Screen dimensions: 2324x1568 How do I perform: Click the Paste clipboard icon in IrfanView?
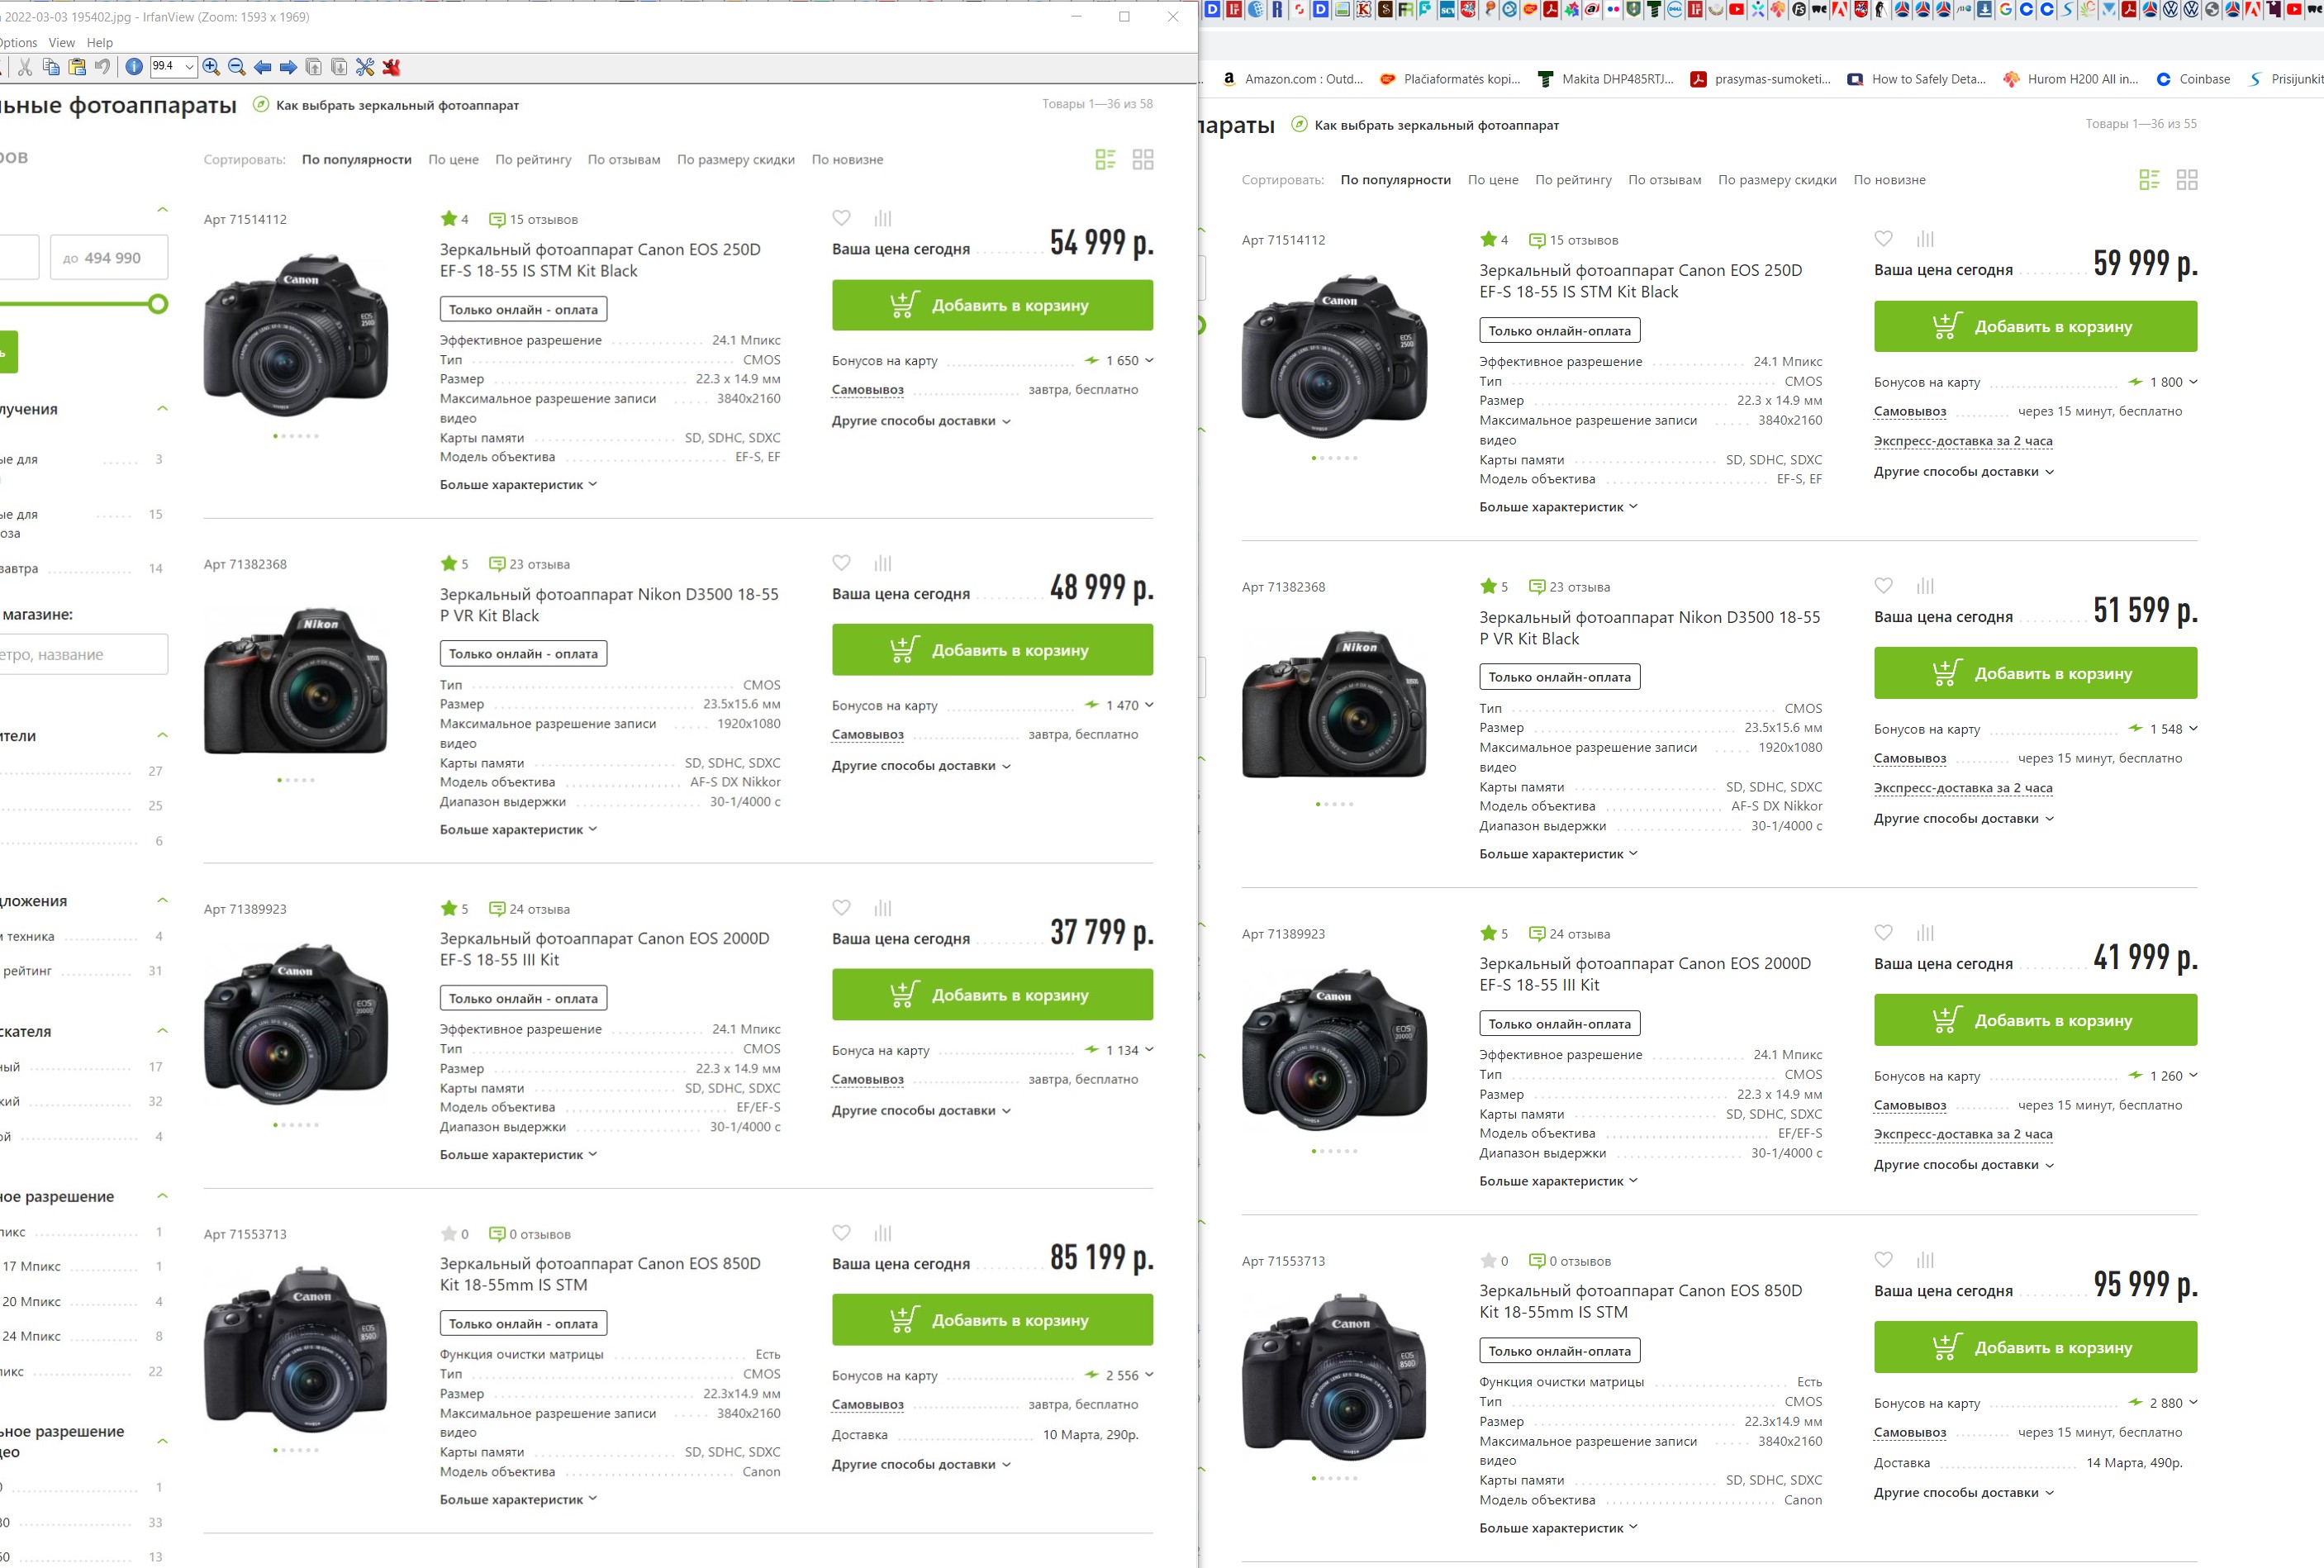pyautogui.click(x=77, y=67)
